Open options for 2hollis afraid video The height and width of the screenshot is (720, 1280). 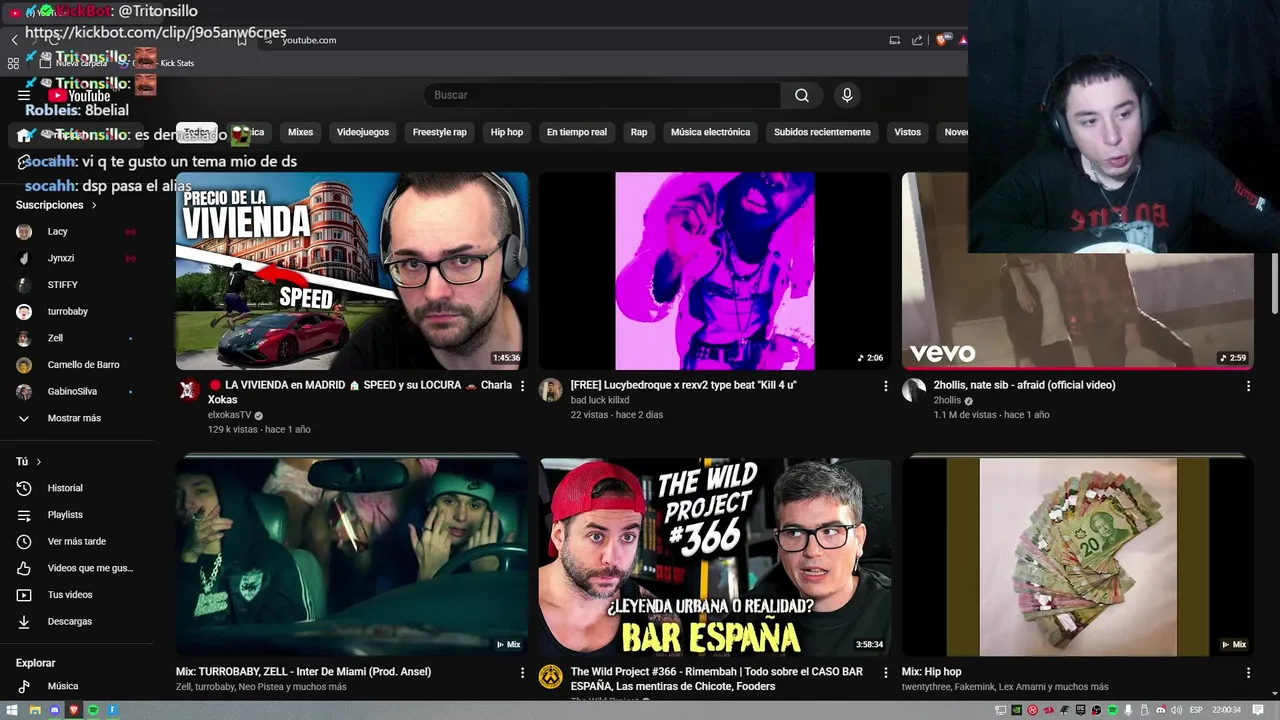click(1248, 386)
